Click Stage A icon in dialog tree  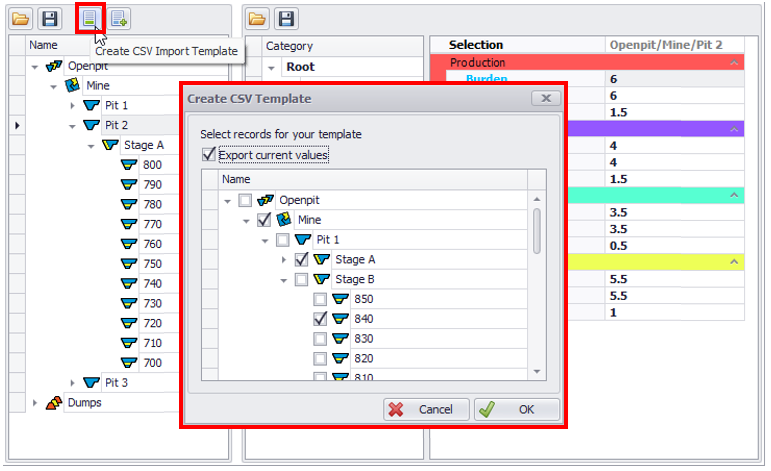coord(322,259)
